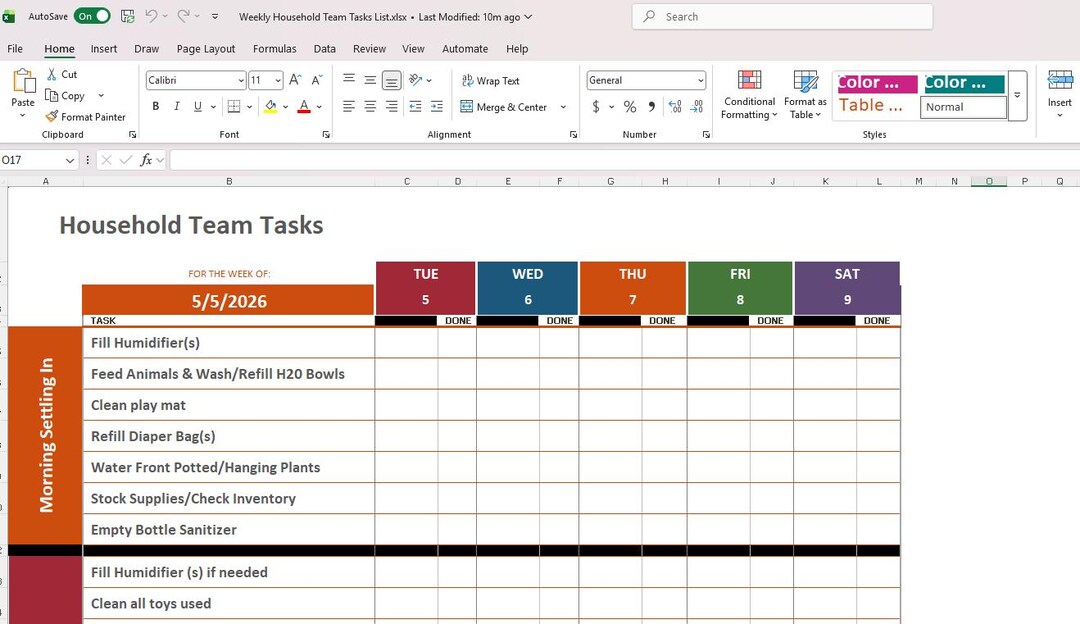Open Clipboard pane launcher
The image size is (1080, 624).
(132, 135)
